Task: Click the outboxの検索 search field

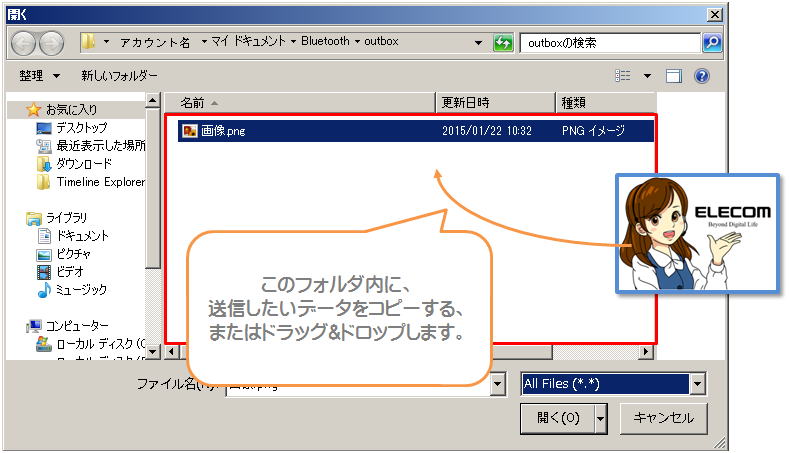Action: (610, 43)
